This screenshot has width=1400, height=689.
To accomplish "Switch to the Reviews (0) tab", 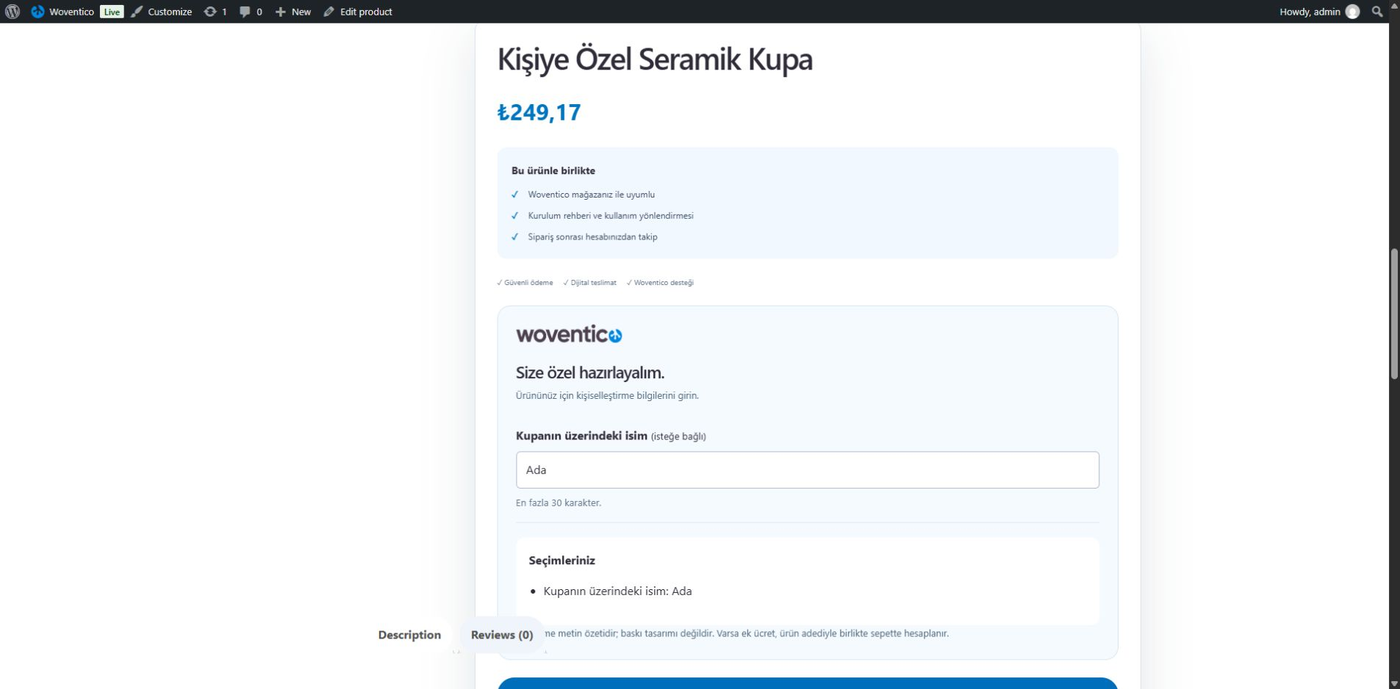I will [x=502, y=635].
